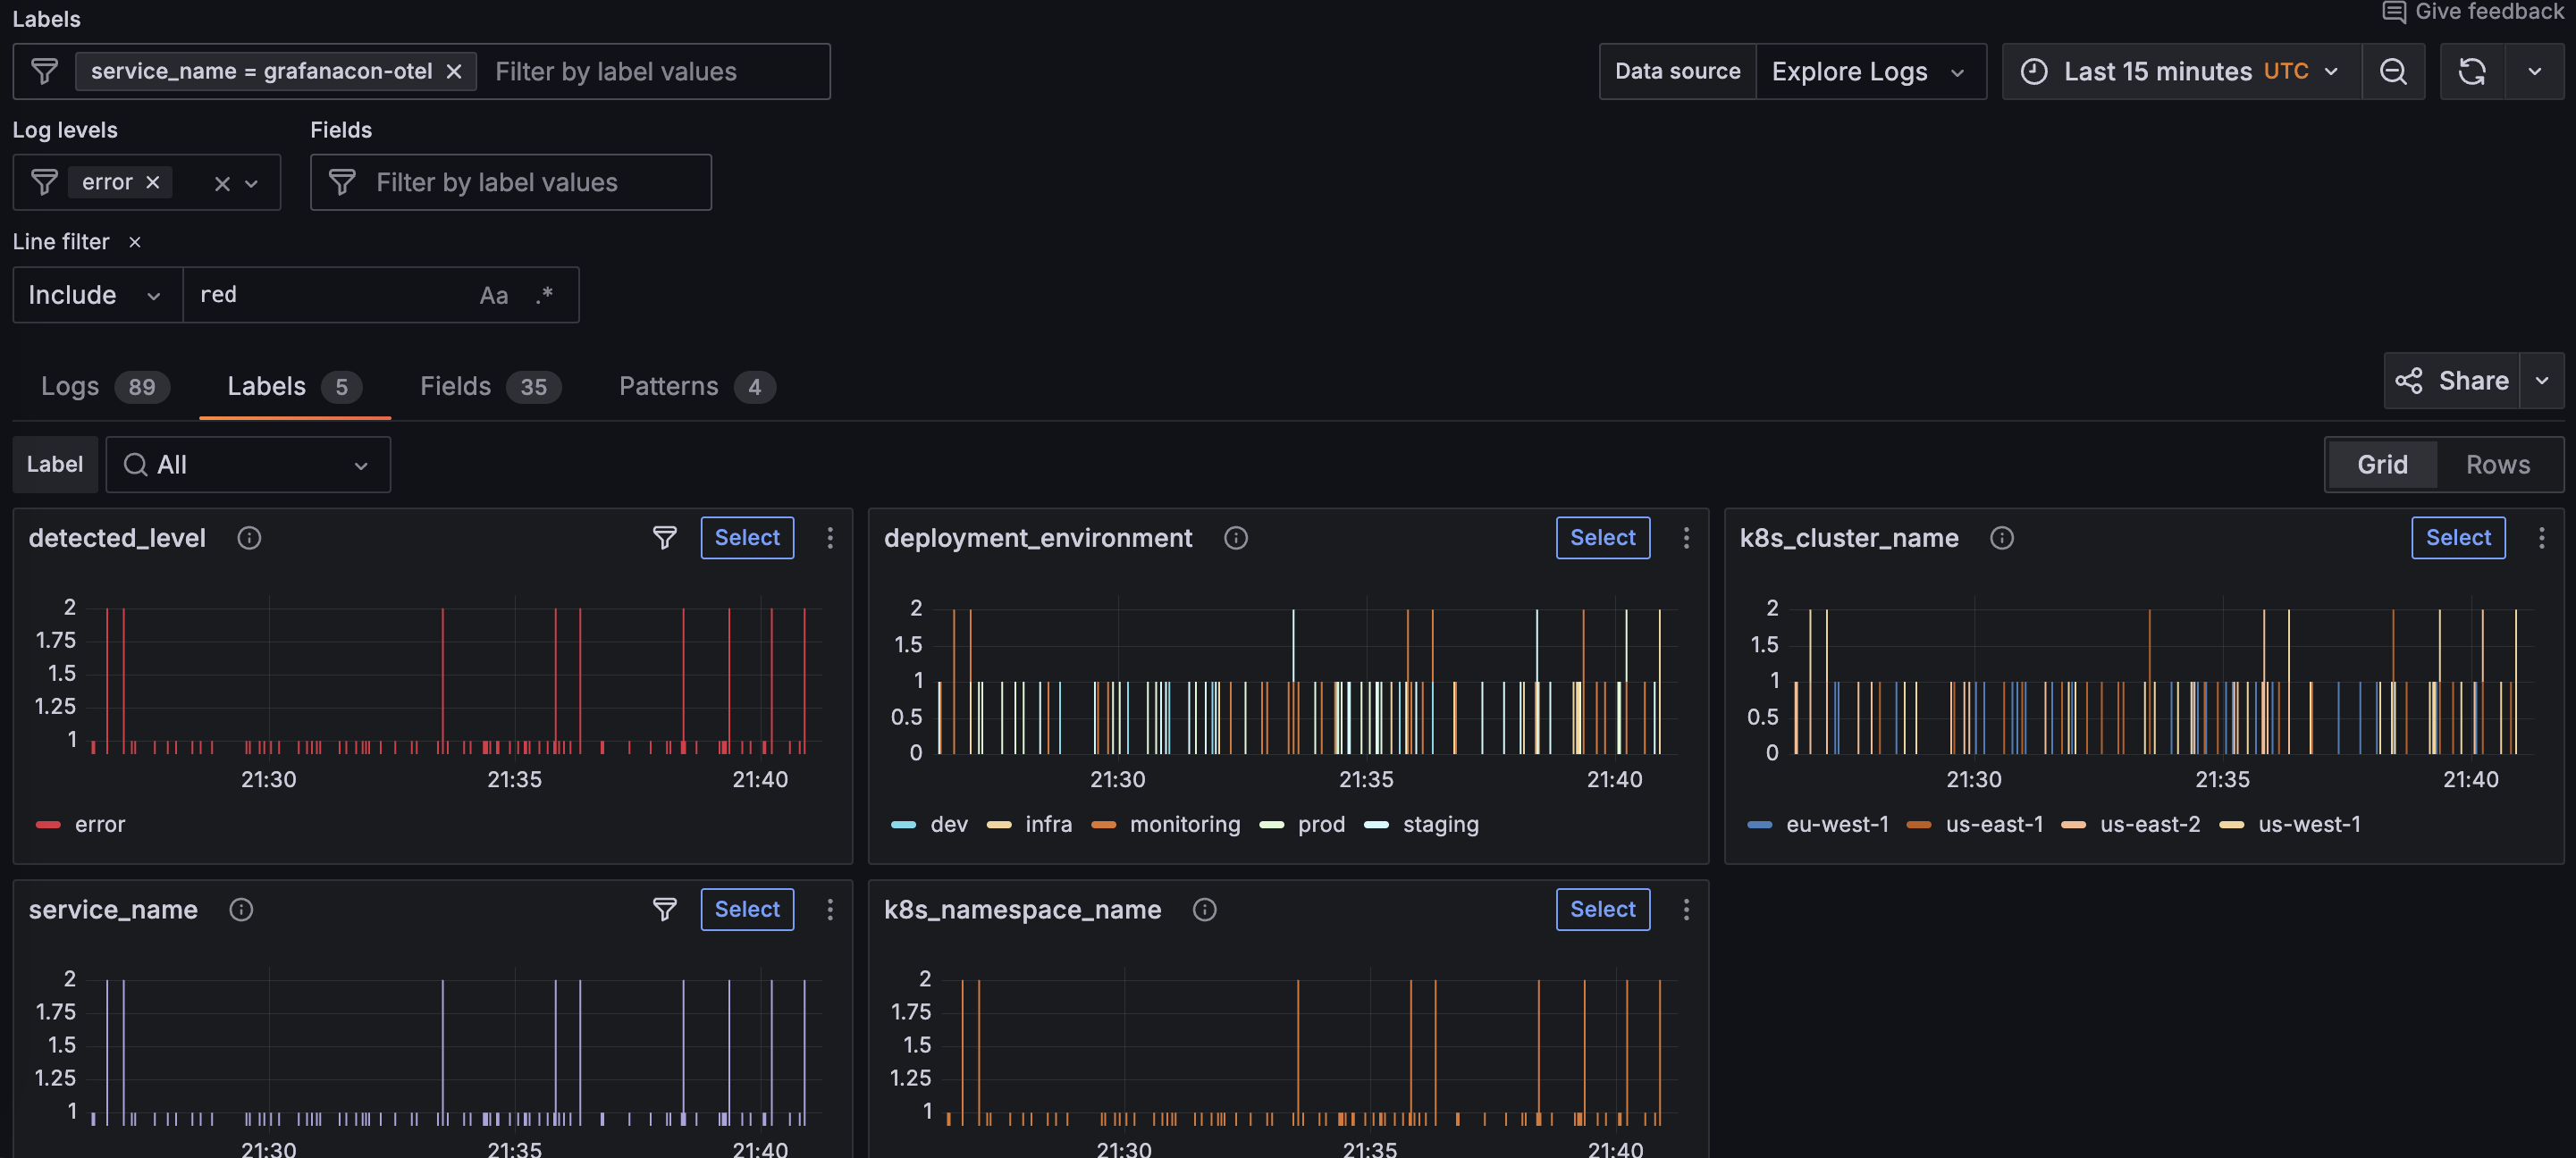Open the Include line filter dropdown
The image size is (2576, 1158).
[x=96, y=295]
